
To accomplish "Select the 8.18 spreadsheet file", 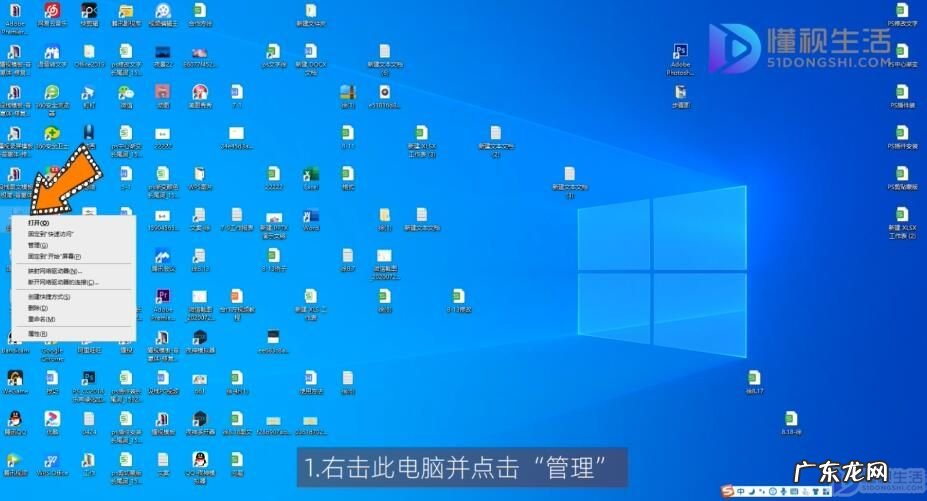I will [791, 419].
